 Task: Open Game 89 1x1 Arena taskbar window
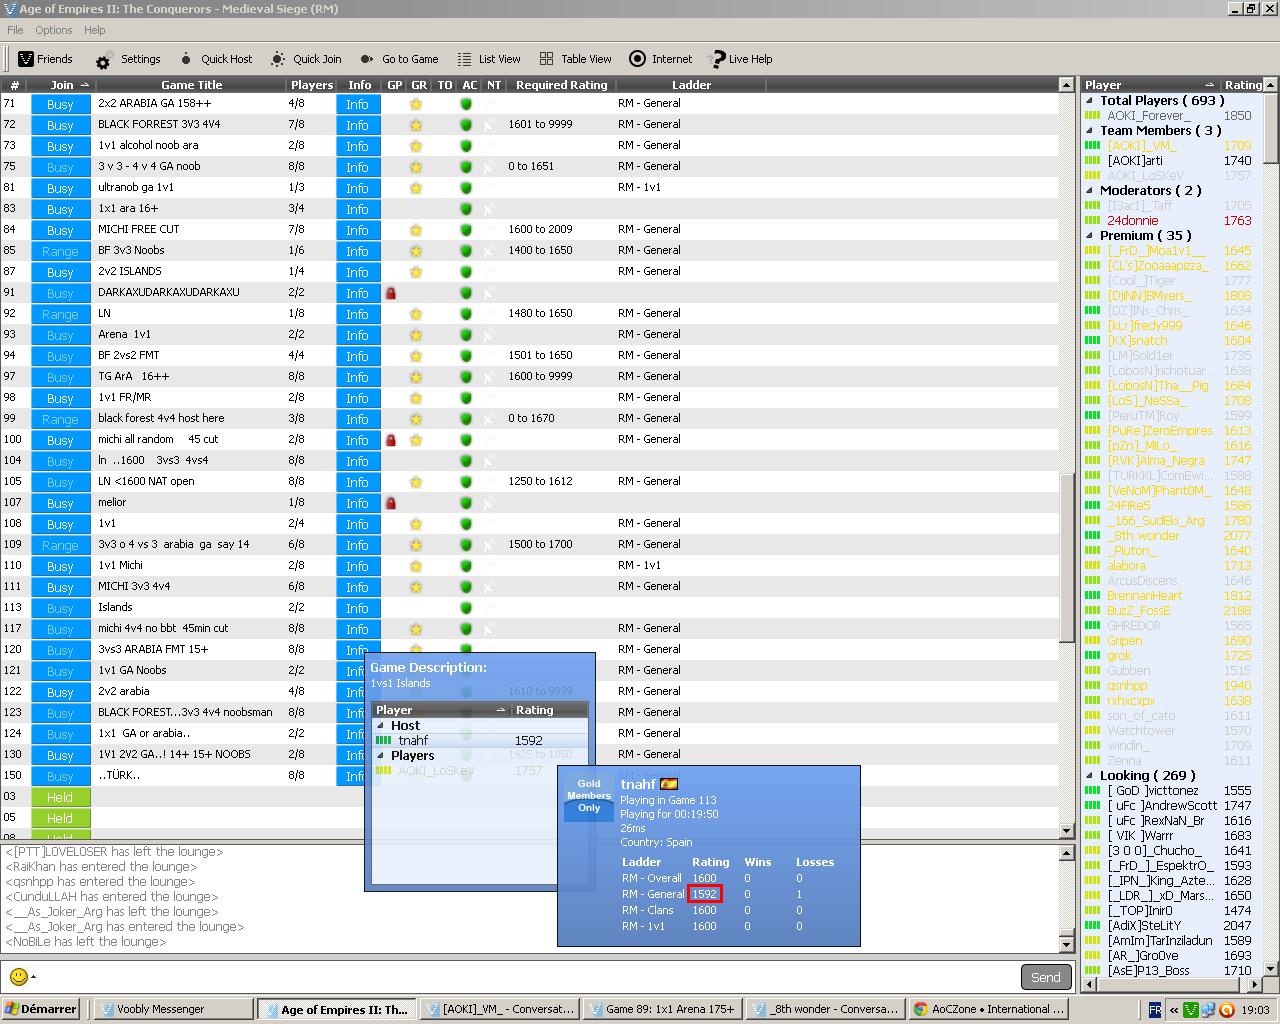click(x=662, y=1009)
